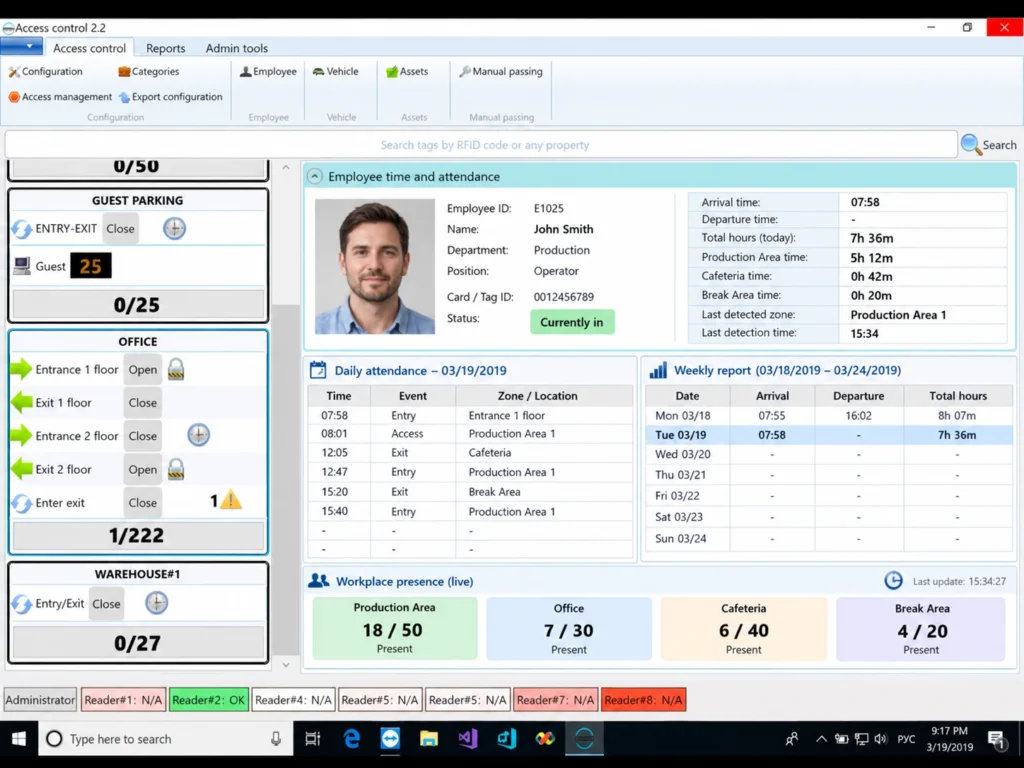The width and height of the screenshot is (1024, 768).
Task: Open Configuration from the ribbon
Action: point(46,71)
